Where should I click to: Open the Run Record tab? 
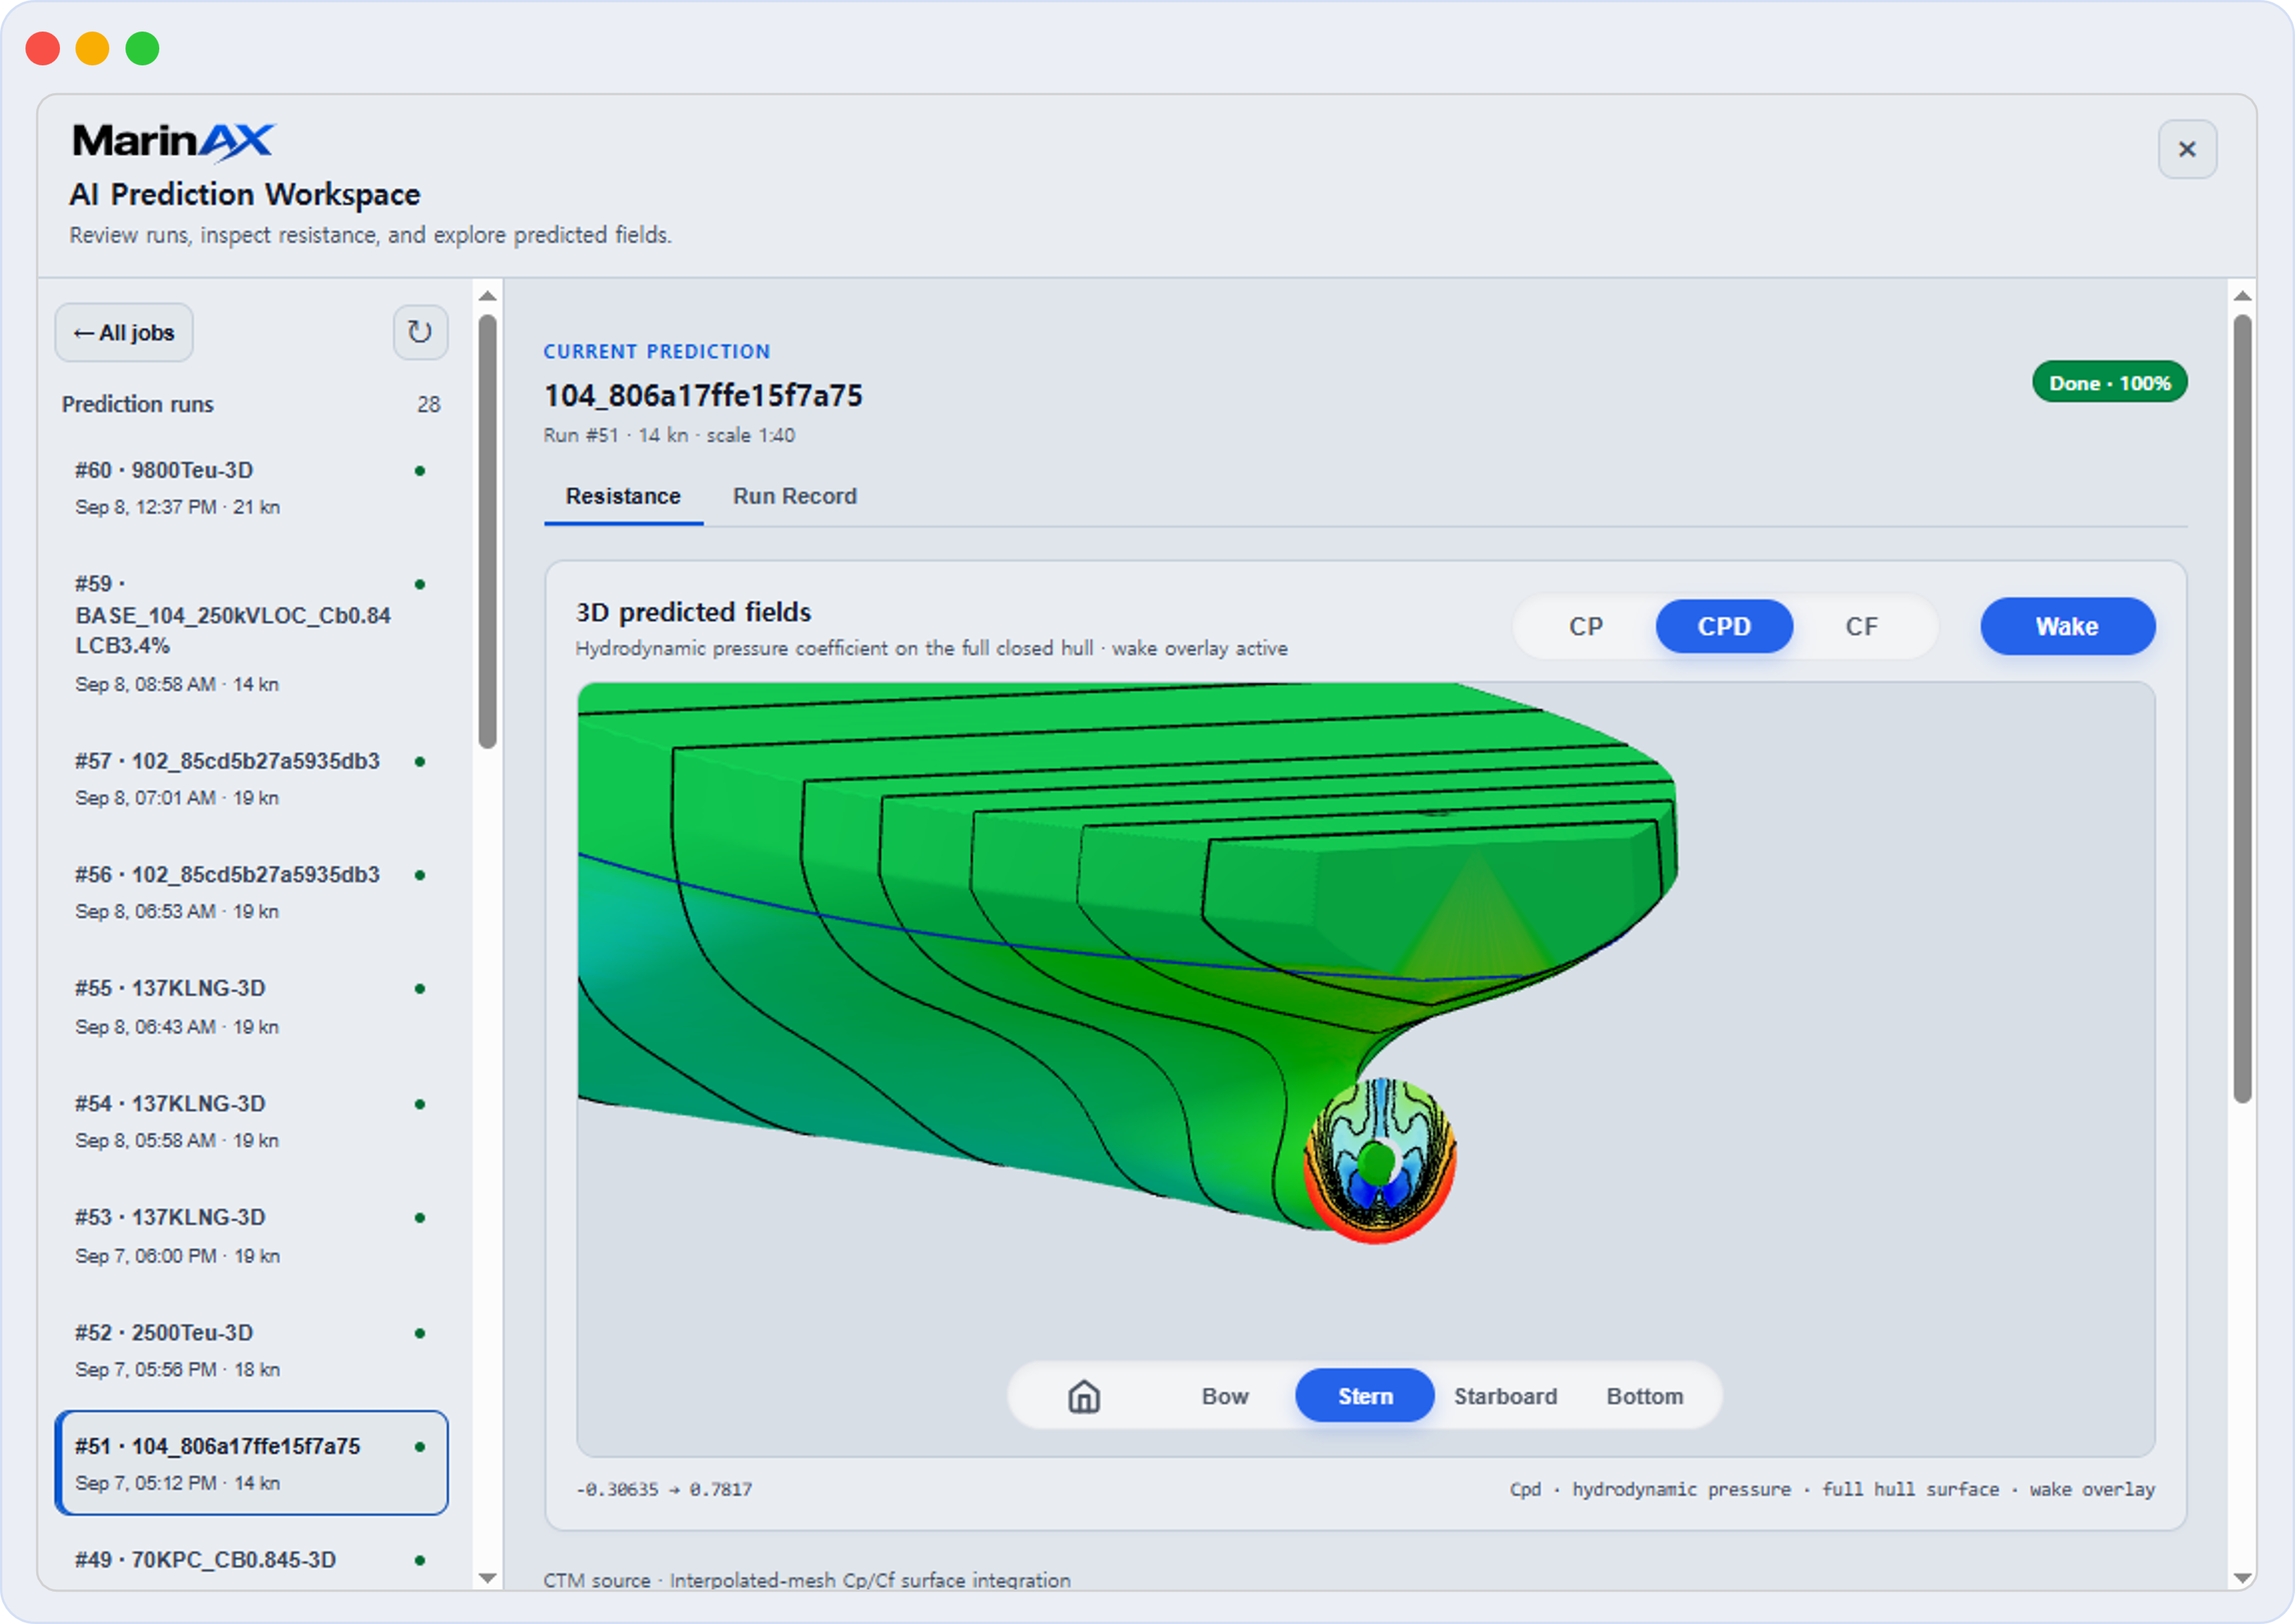[x=795, y=497]
